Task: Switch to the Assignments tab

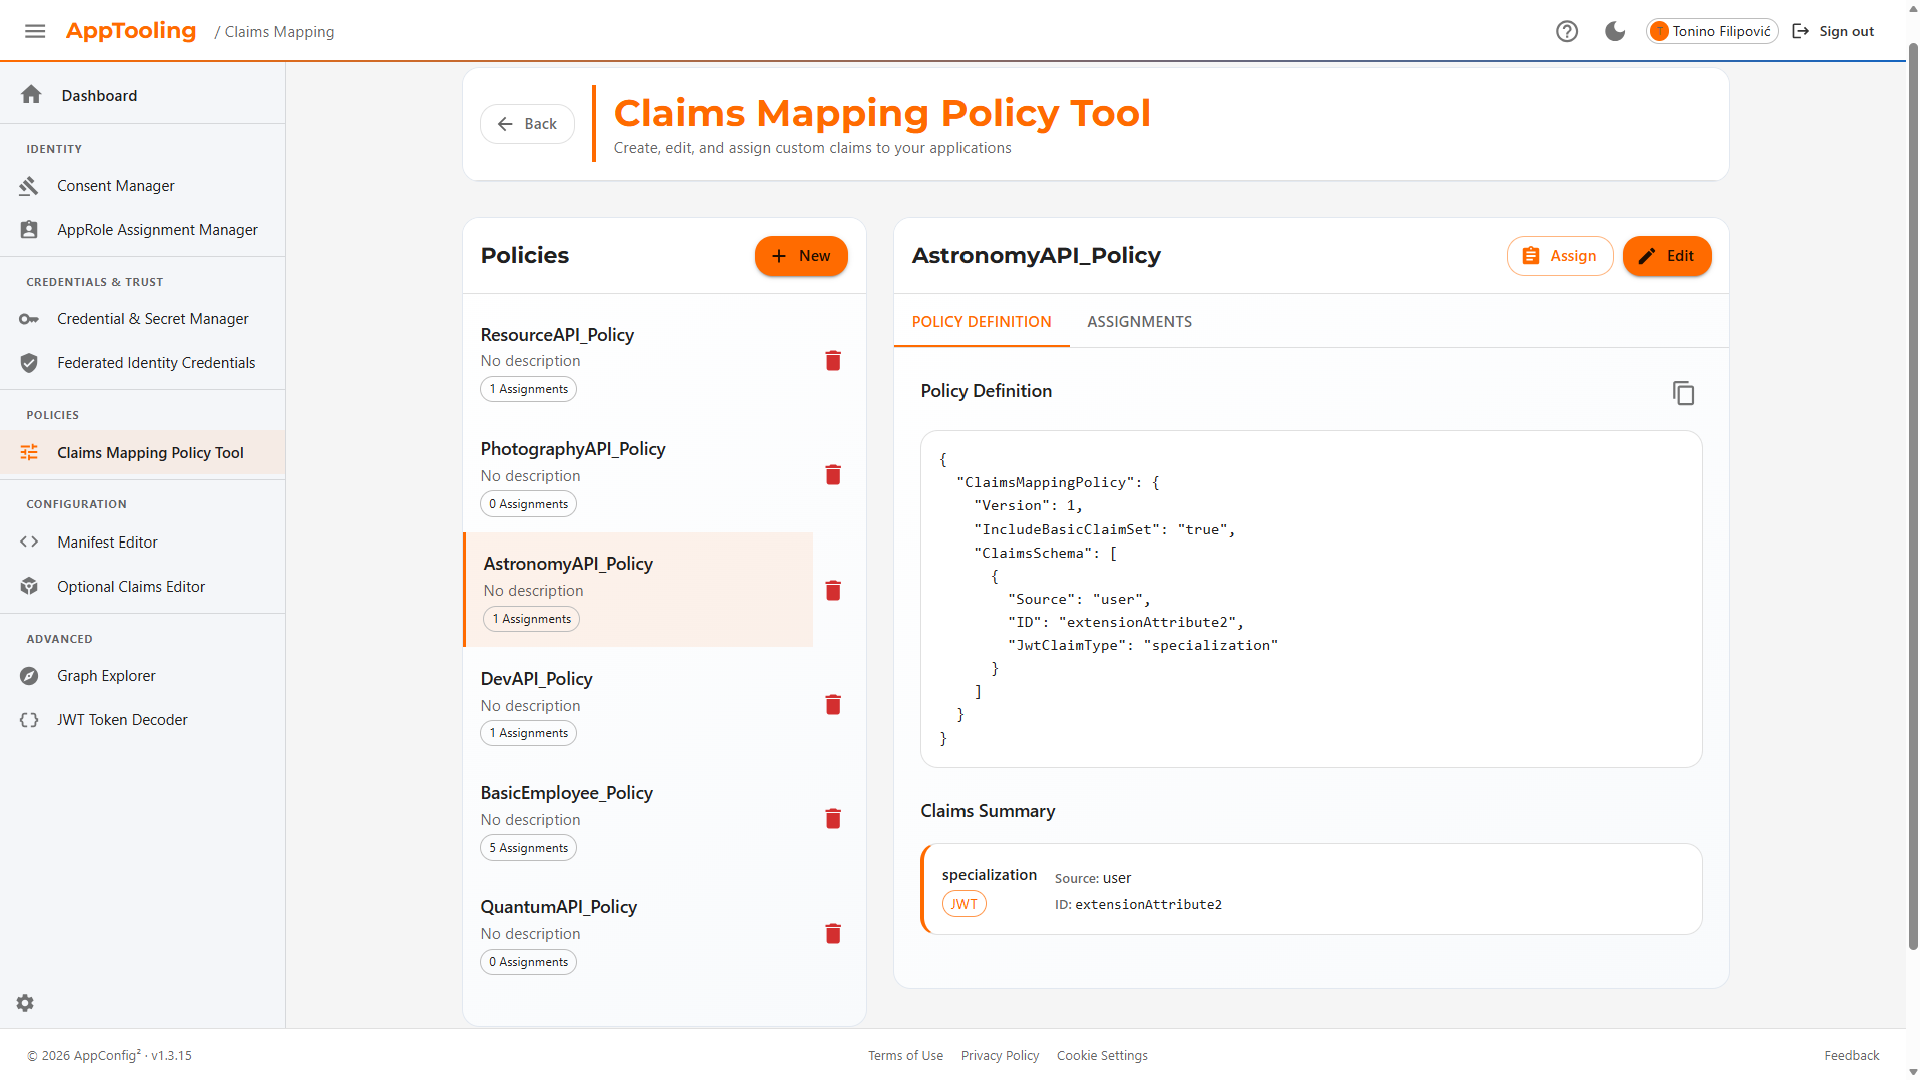Action: click(x=1139, y=322)
